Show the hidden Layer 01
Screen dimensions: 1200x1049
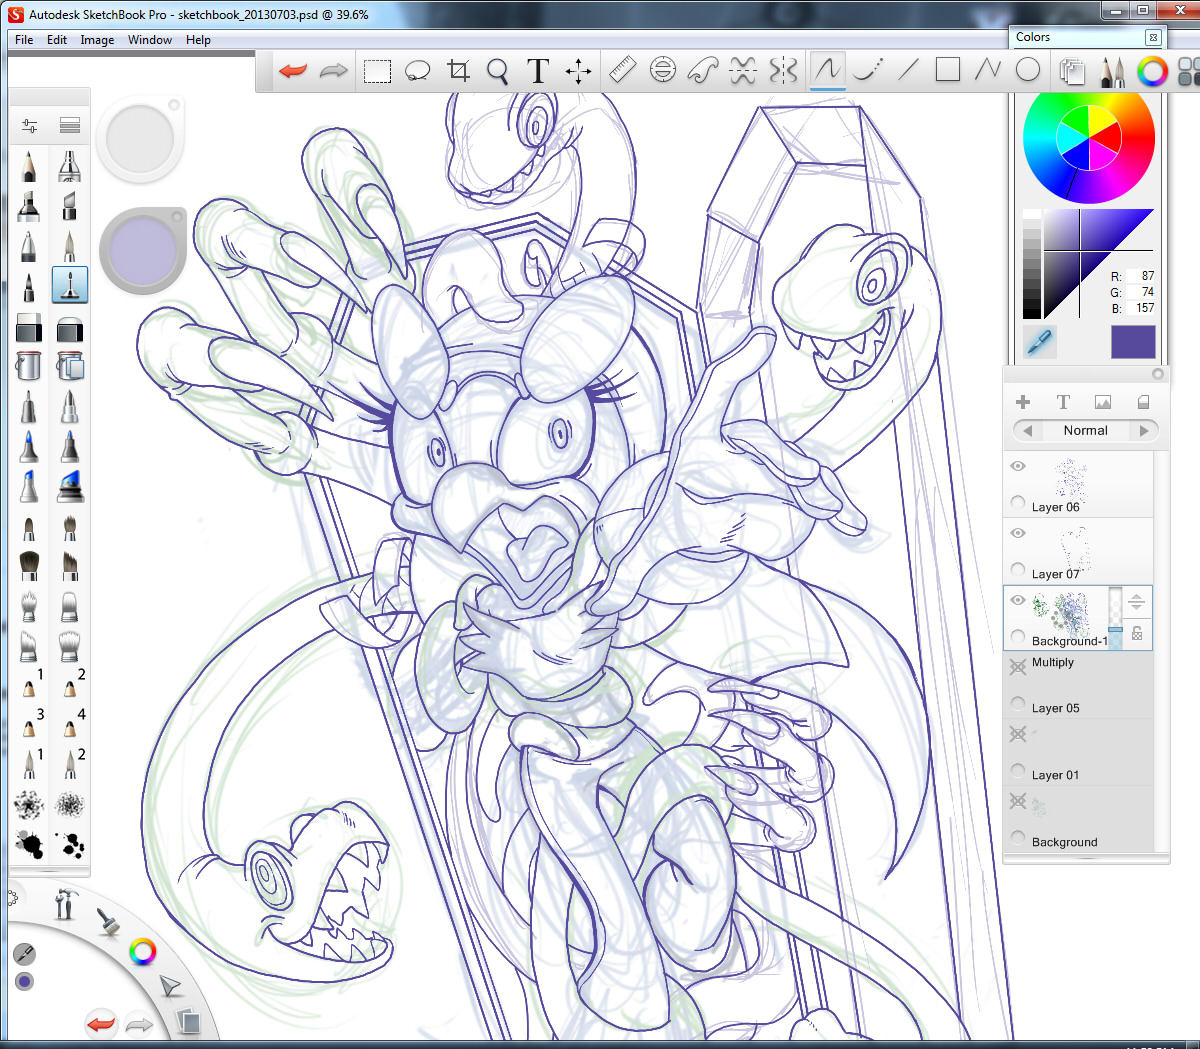tap(1018, 734)
